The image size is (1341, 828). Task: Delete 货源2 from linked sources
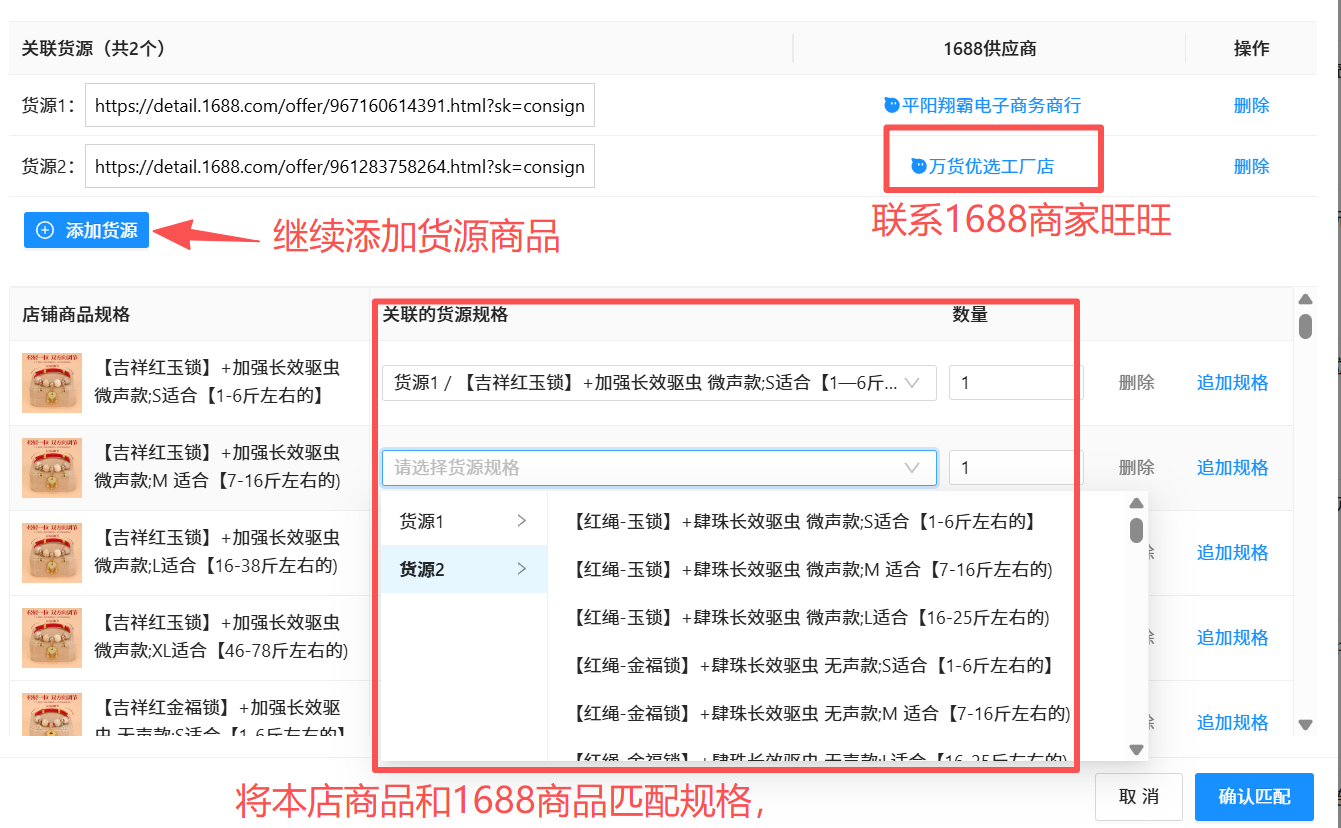click(x=1251, y=166)
